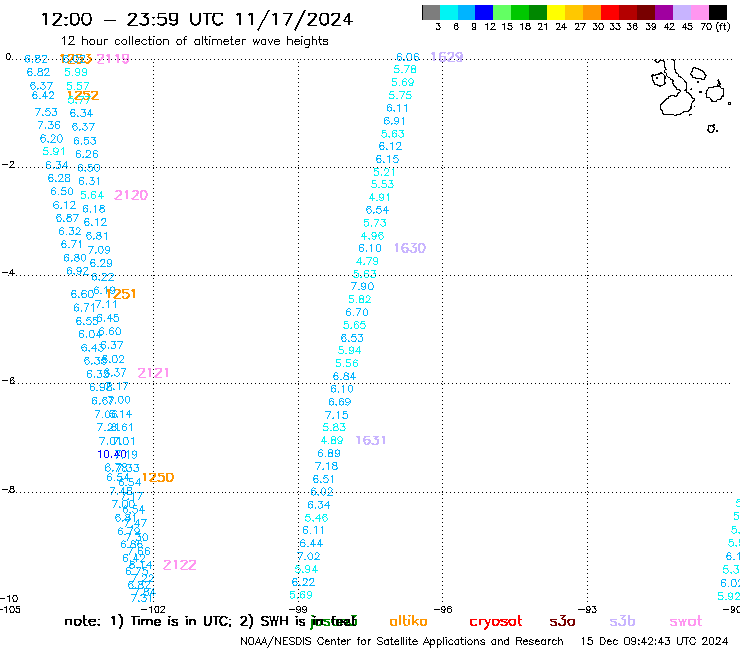Click the '(ft)' unit label in the legend
The width and height of the screenshot is (740, 650).
[x=723, y=27]
